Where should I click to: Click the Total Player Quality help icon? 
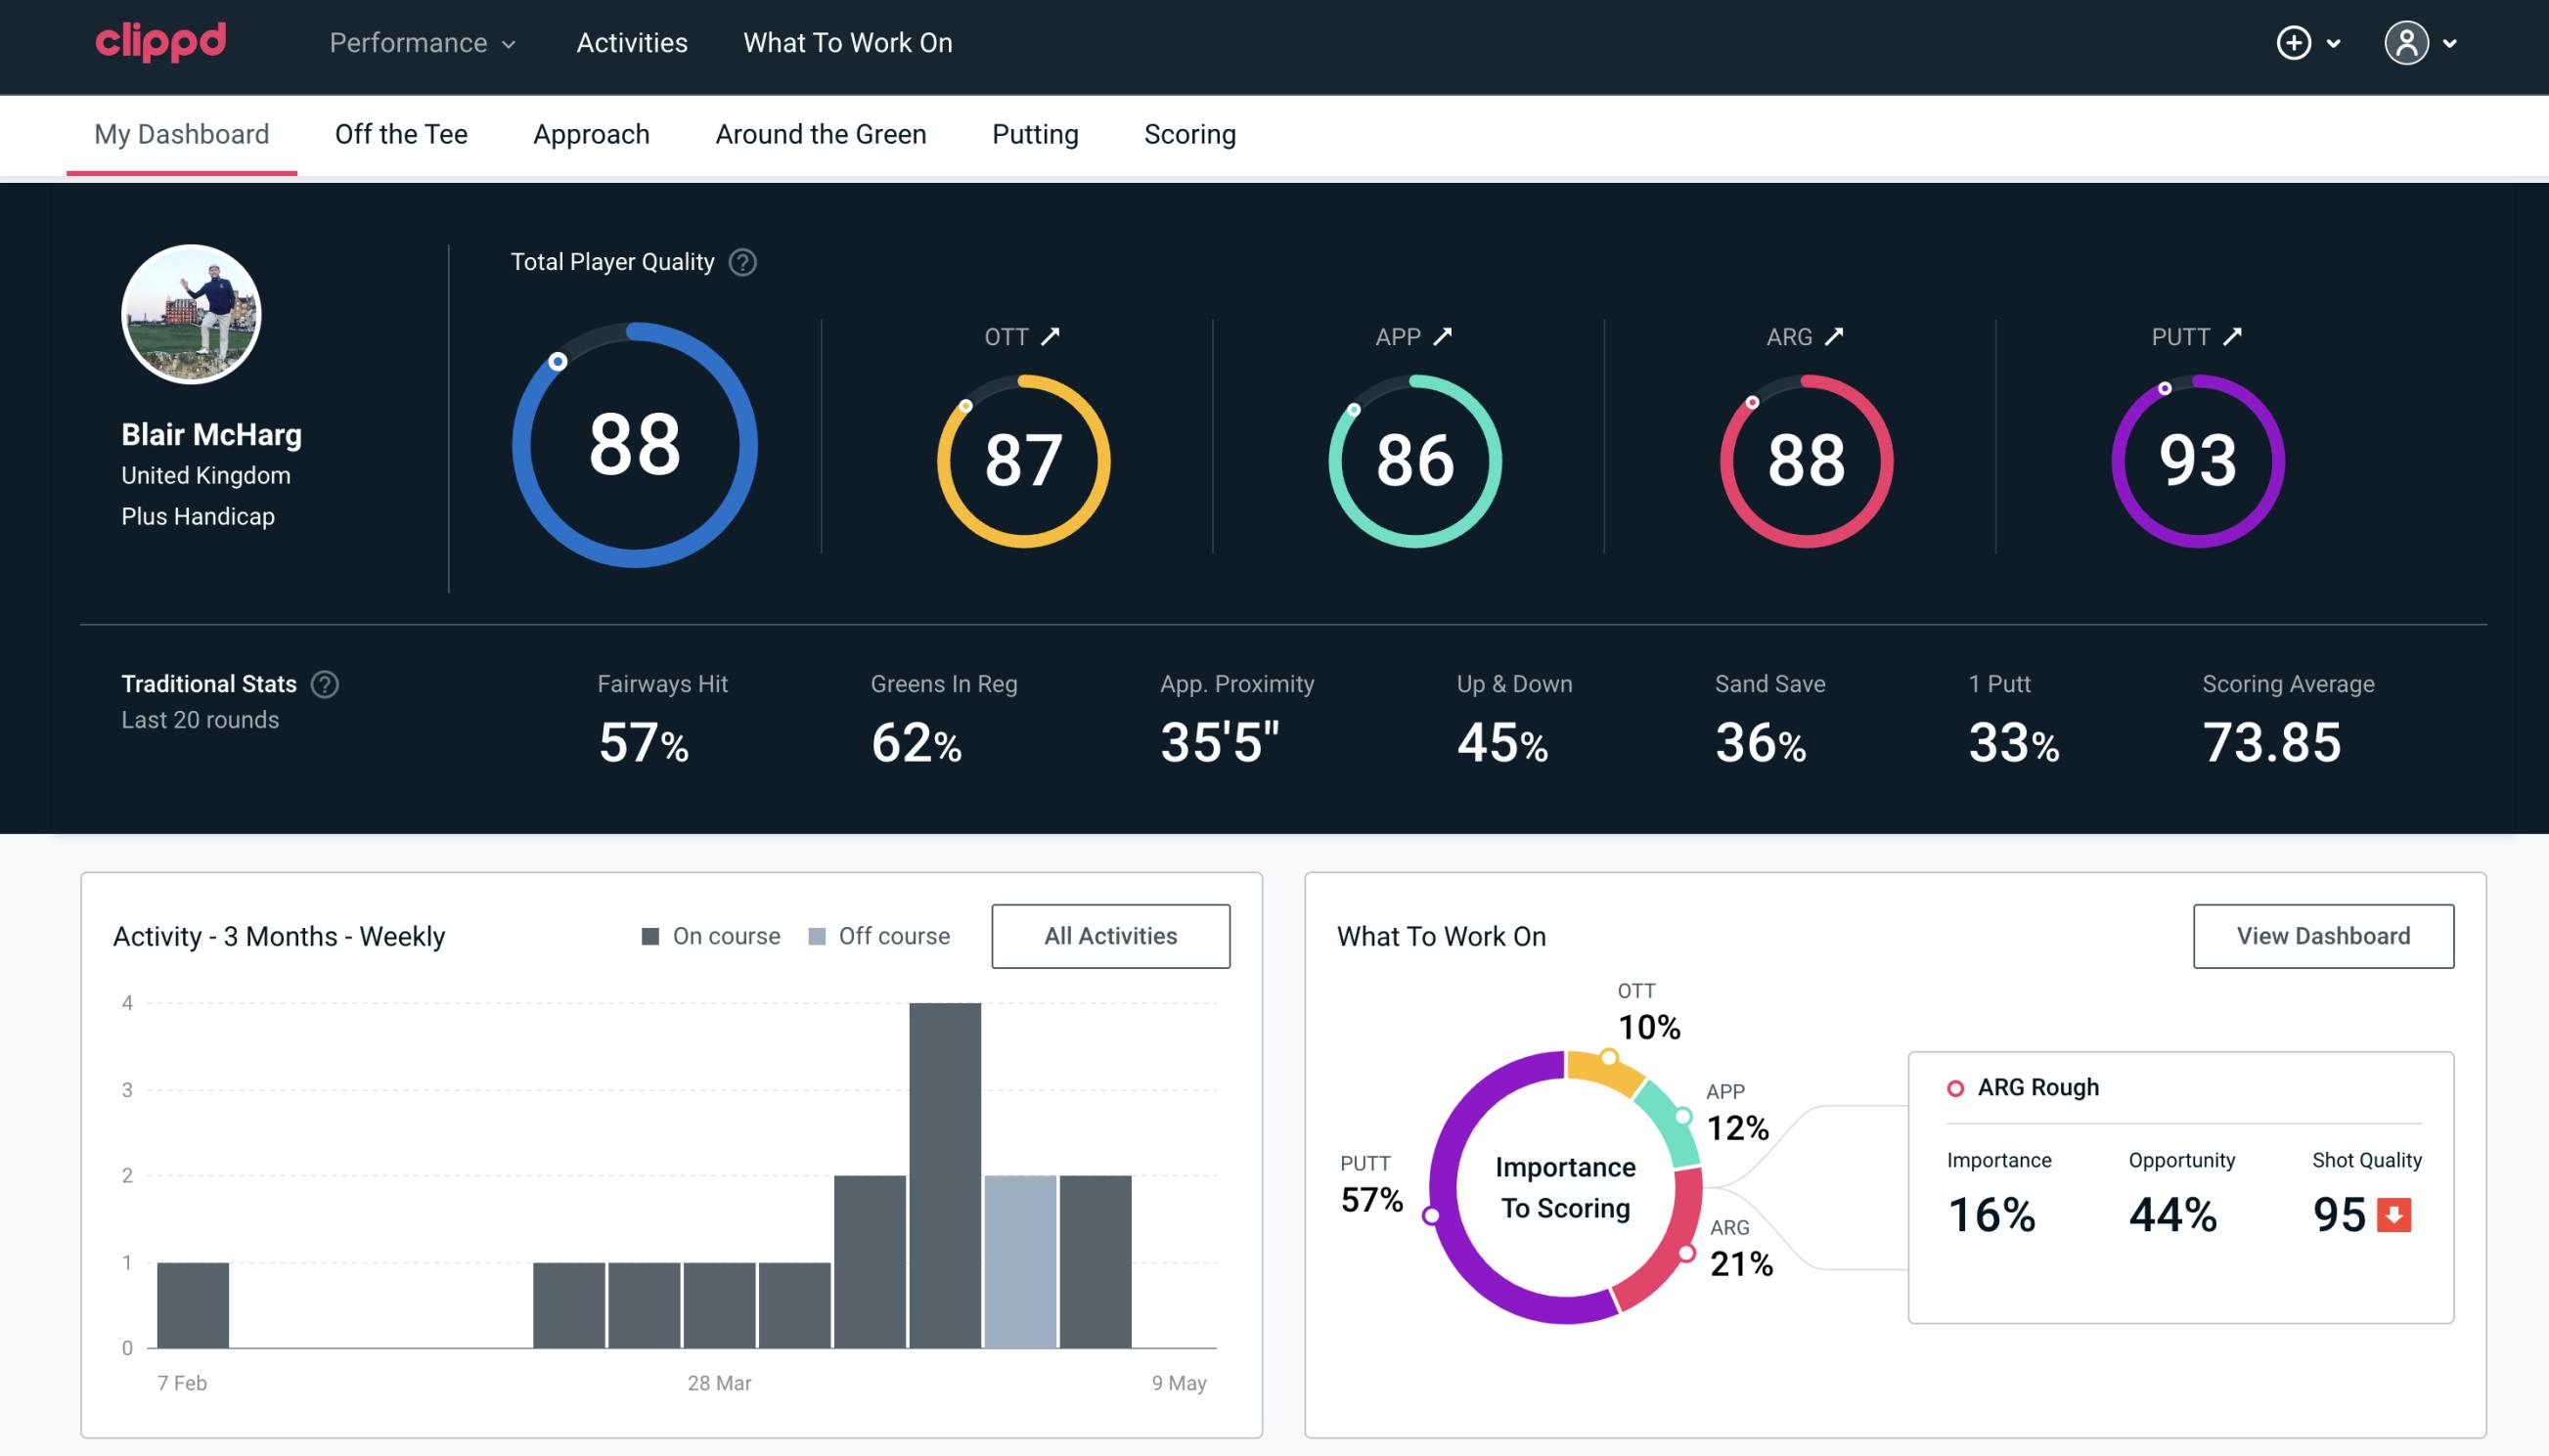point(738,262)
